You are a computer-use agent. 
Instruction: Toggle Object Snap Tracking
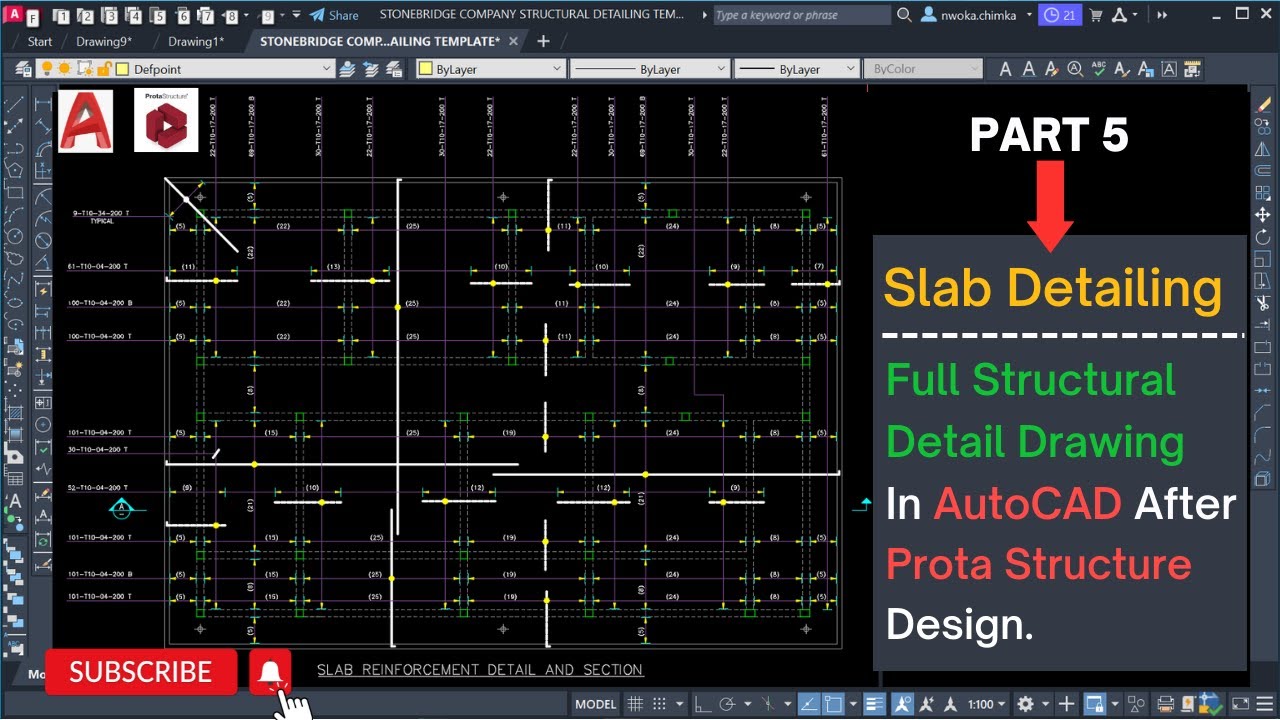(x=809, y=704)
